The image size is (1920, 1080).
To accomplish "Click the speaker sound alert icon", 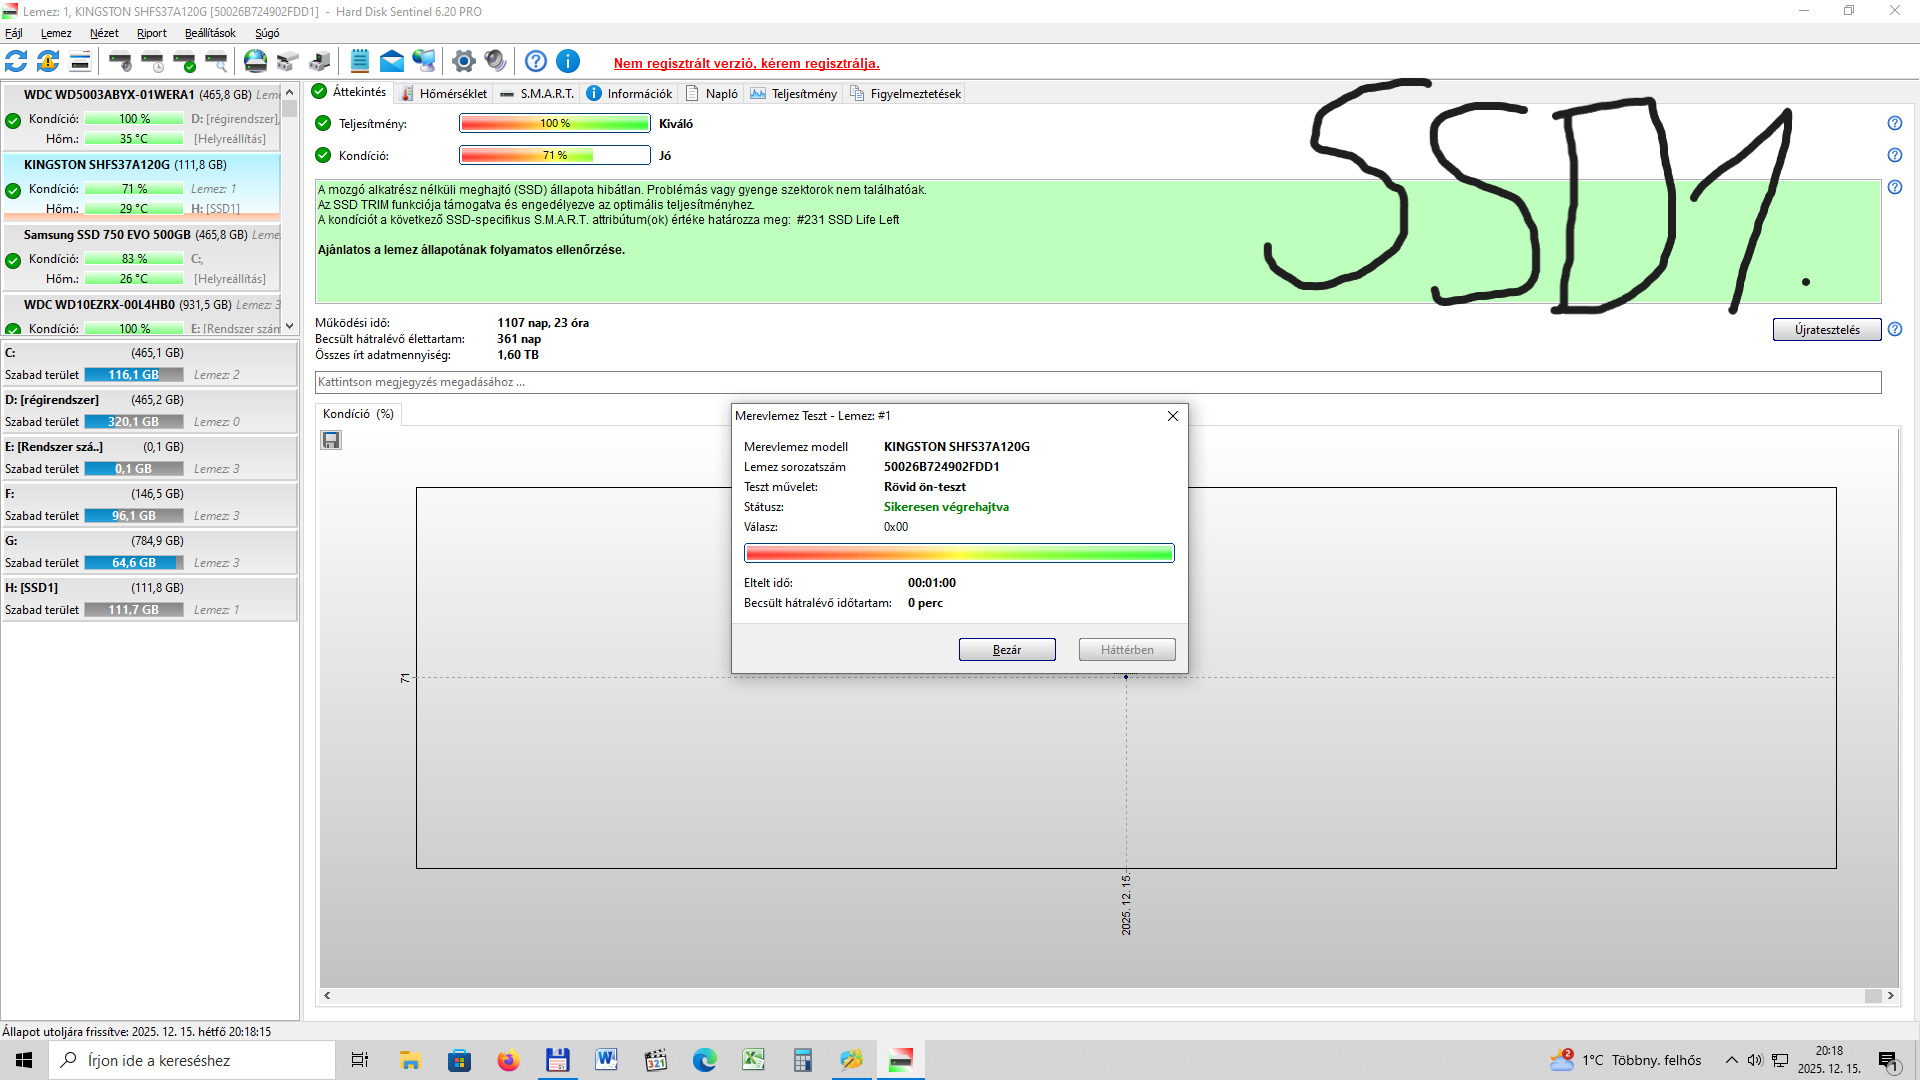I will [x=495, y=62].
